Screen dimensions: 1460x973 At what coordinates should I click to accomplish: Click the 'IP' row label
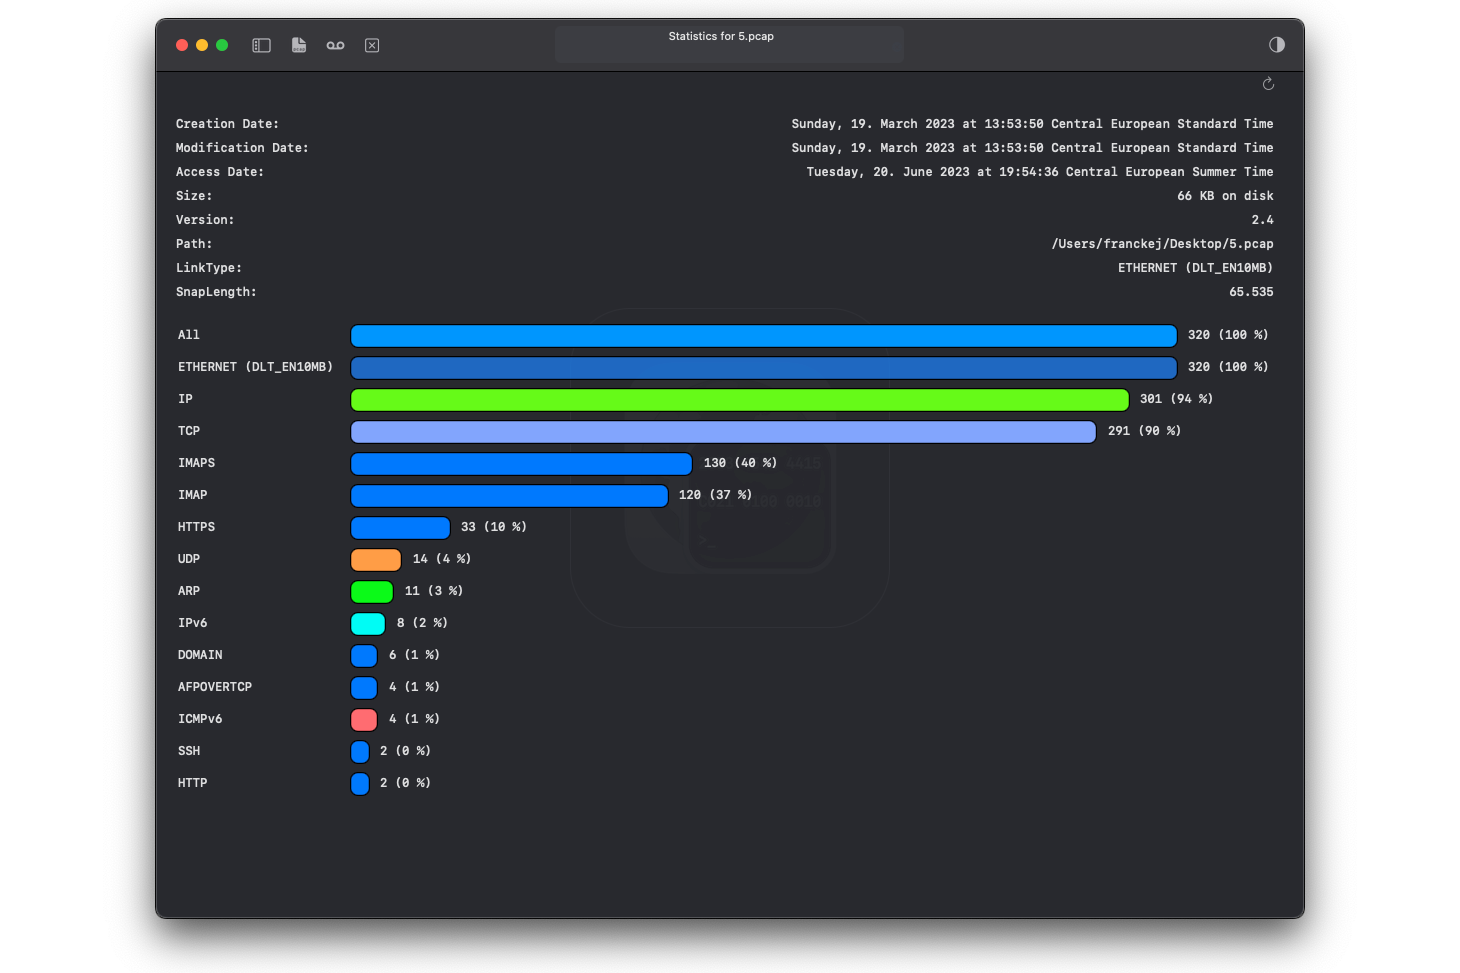(185, 399)
